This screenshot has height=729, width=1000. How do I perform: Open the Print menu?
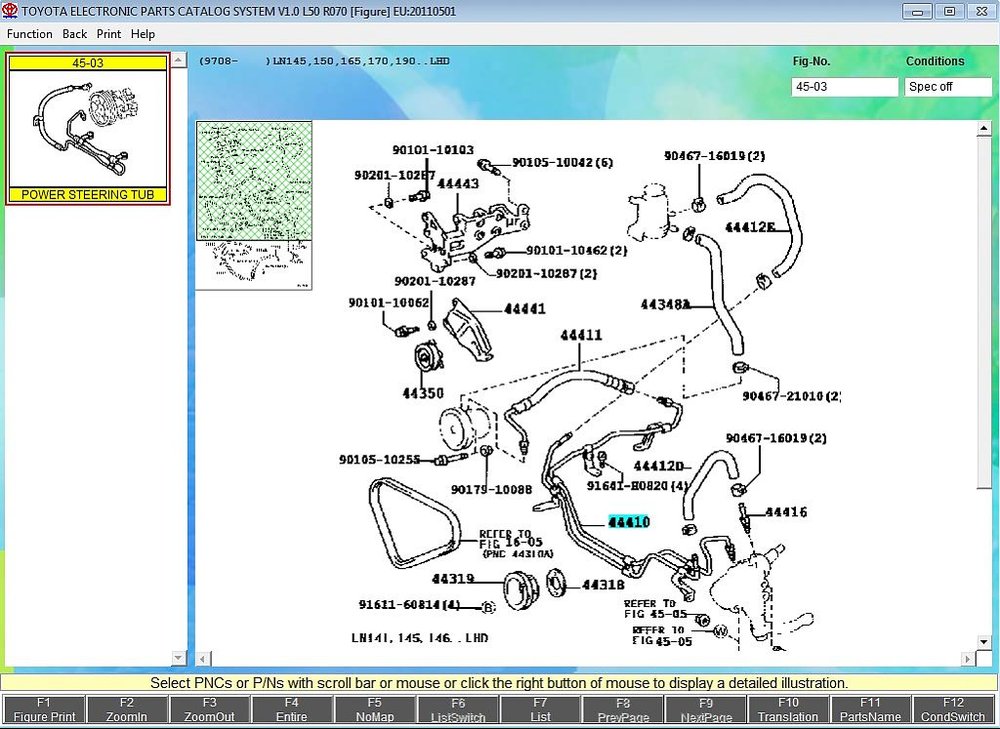pos(108,34)
